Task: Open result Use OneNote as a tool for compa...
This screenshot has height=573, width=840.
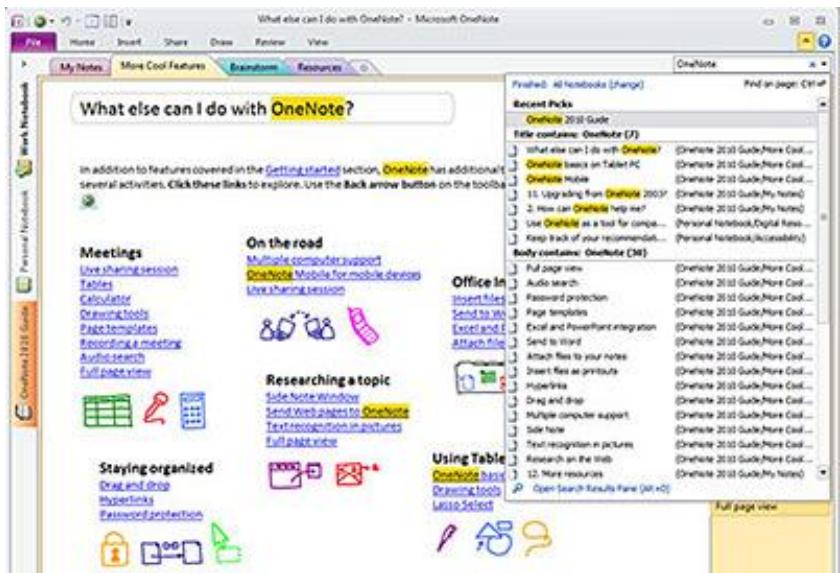Action: 662,223
